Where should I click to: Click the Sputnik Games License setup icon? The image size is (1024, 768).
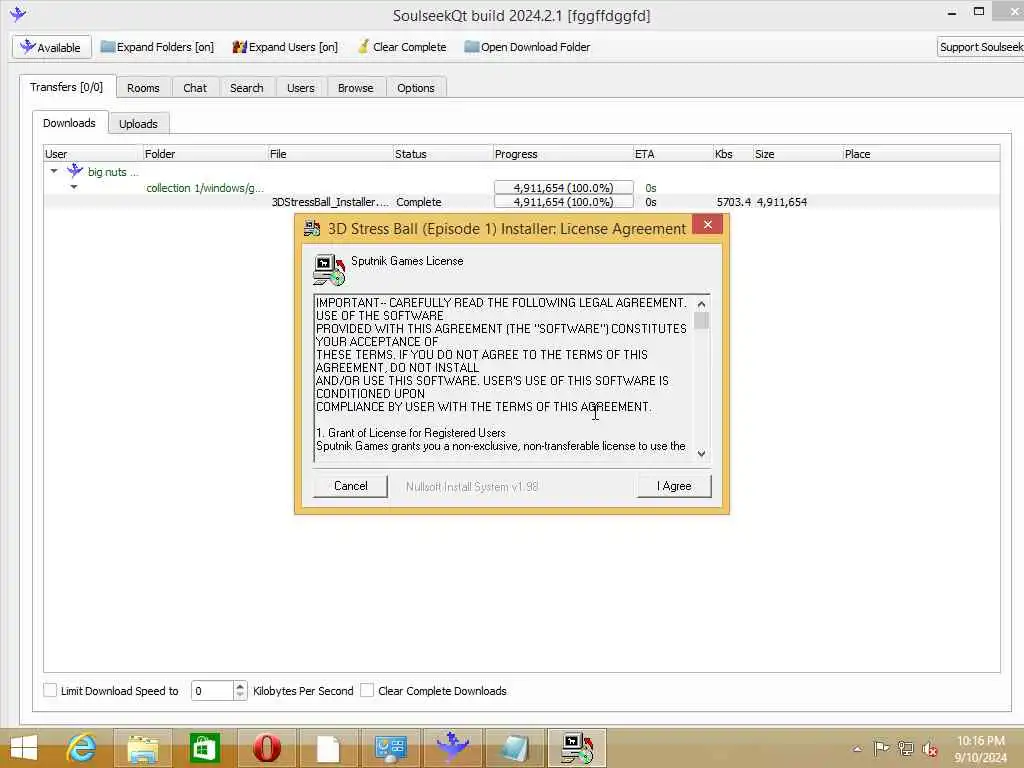coord(328,270)
